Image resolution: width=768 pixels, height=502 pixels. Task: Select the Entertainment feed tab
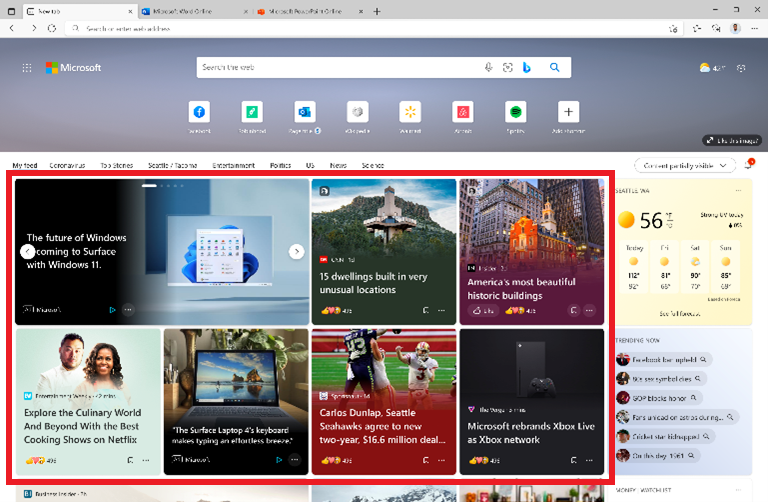click(234, 166)
